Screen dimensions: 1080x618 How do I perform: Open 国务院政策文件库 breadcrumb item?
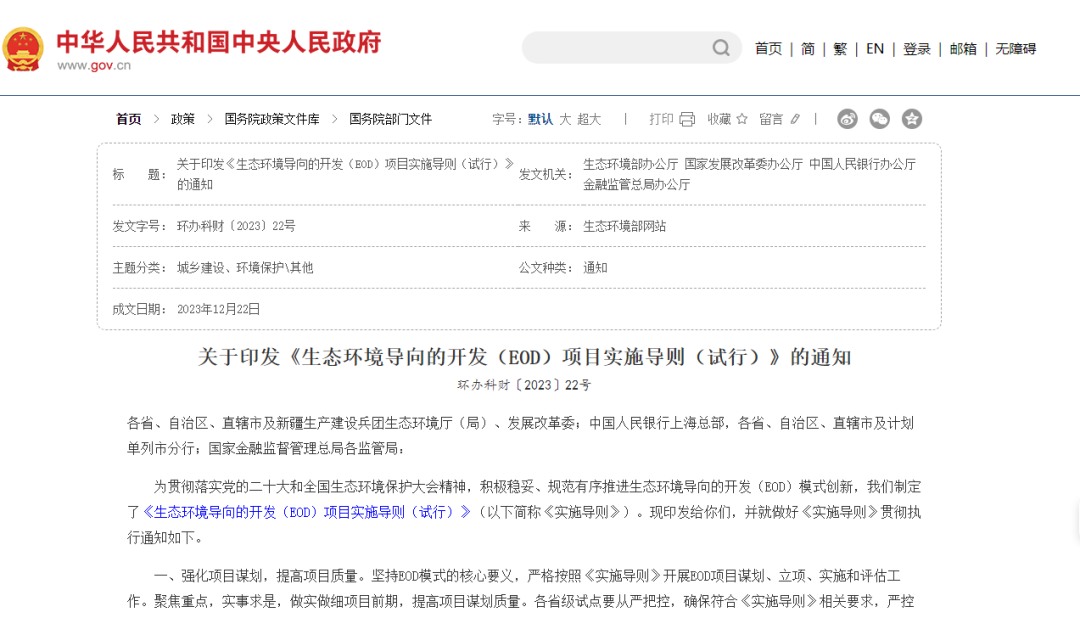tap(272, 119)
